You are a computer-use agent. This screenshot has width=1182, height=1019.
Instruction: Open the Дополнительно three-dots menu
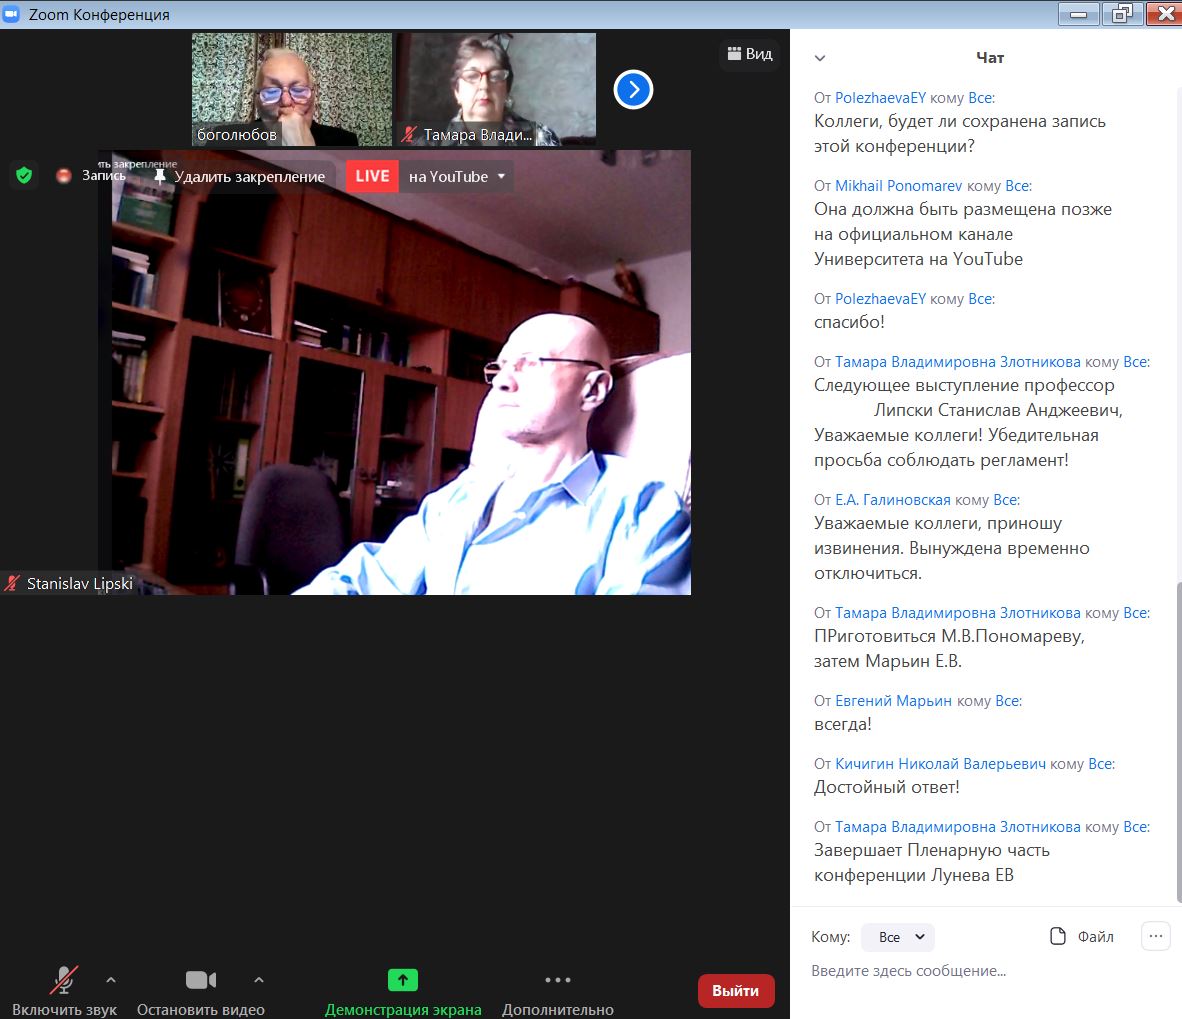558,980
